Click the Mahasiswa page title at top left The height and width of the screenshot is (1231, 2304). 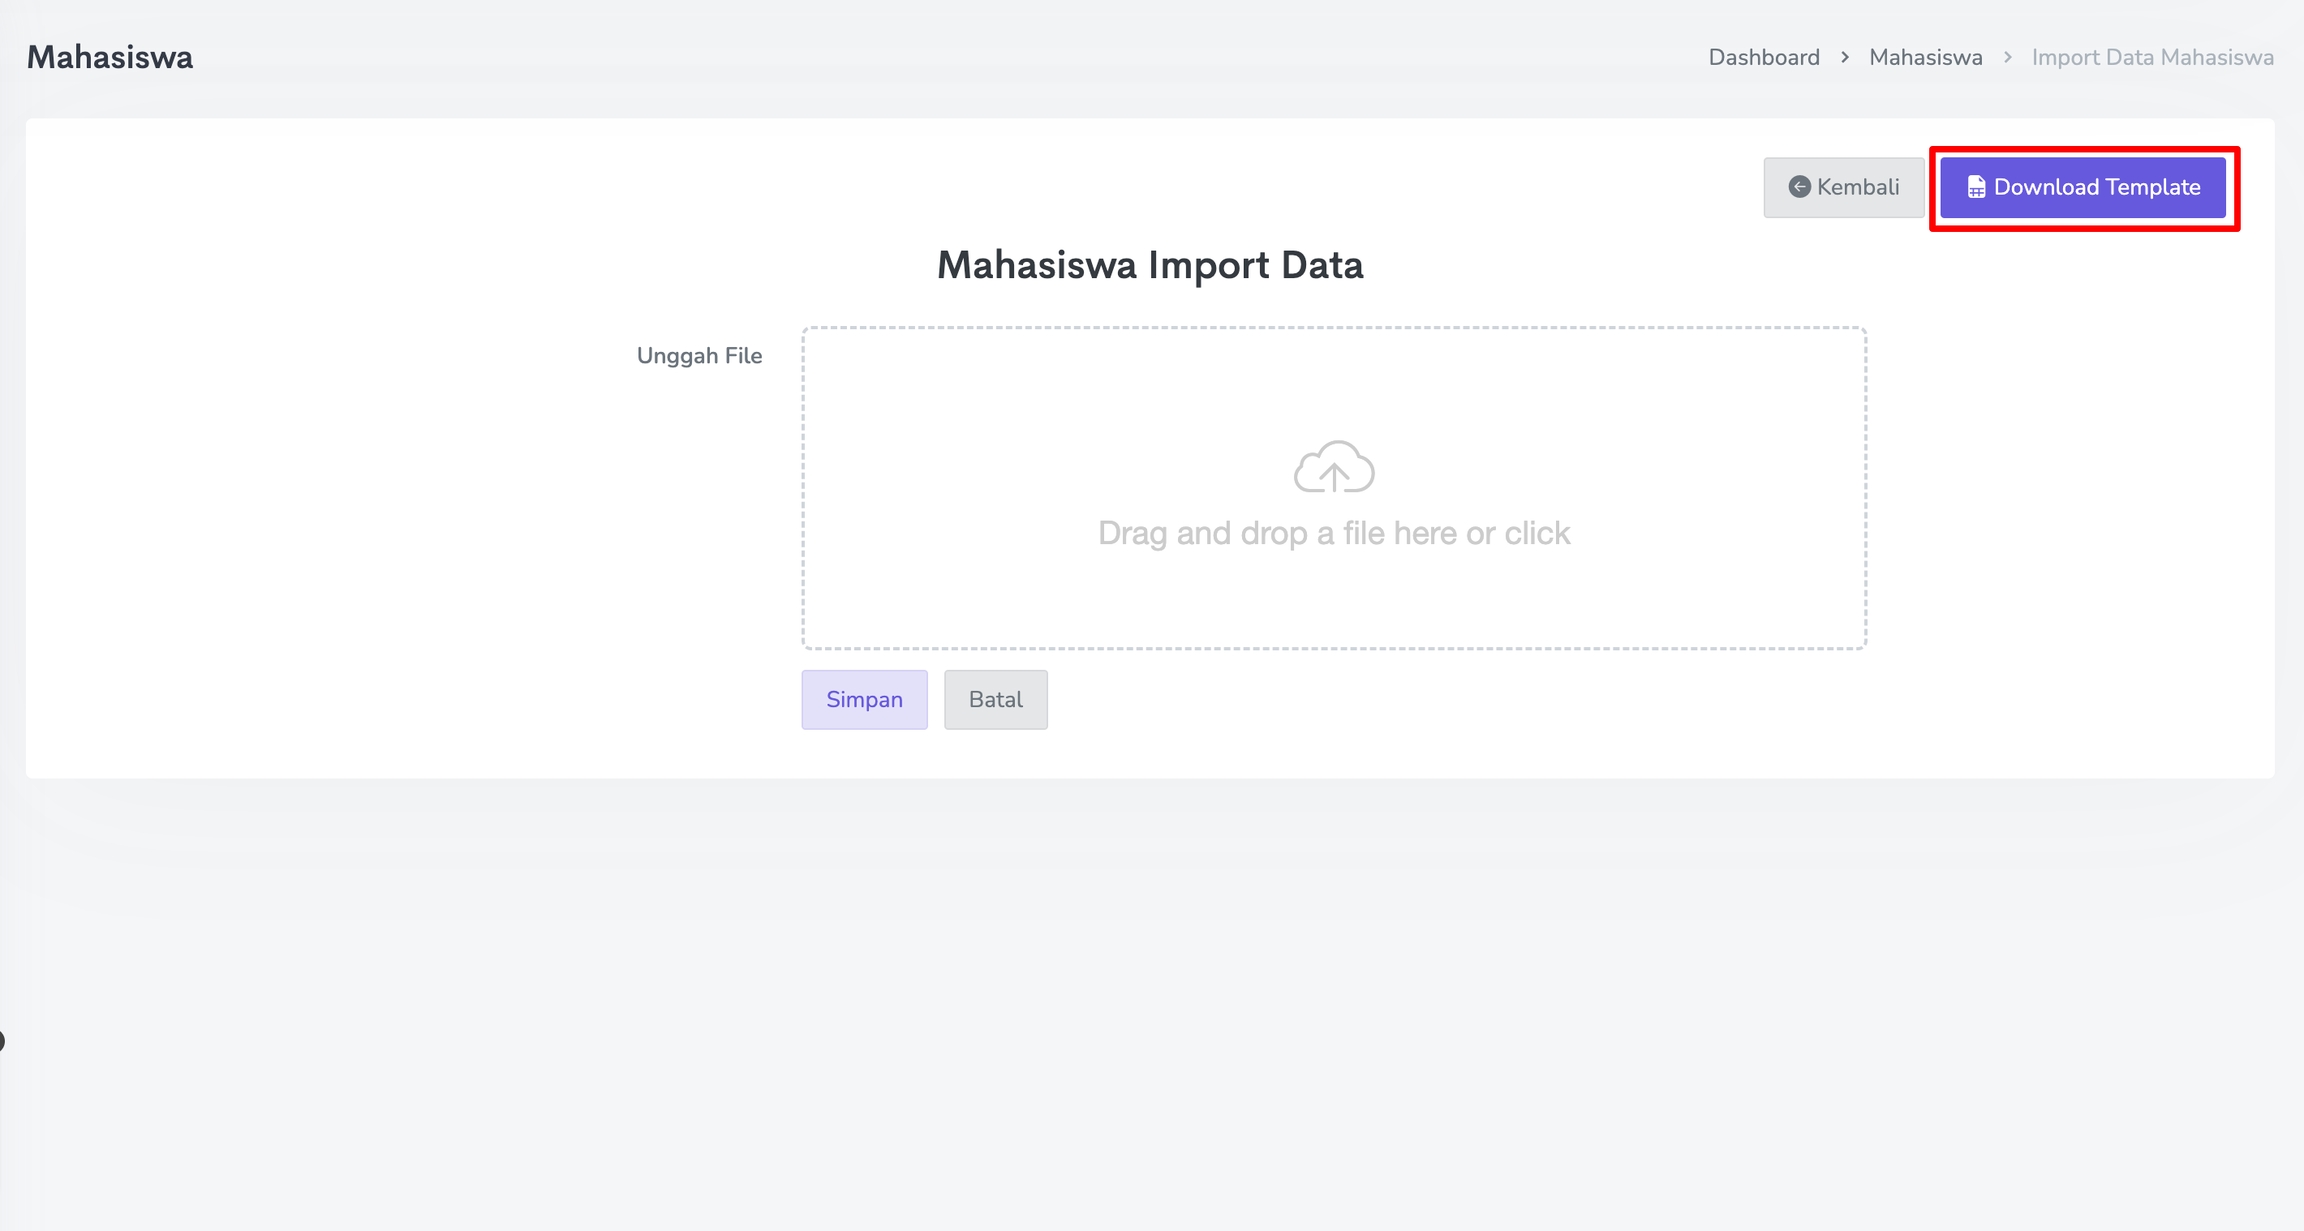click(110, 58)
